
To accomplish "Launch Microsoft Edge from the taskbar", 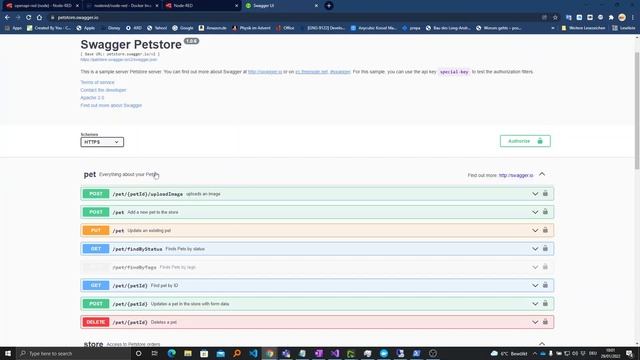I will pyautogui.click(x=171, y=353).
